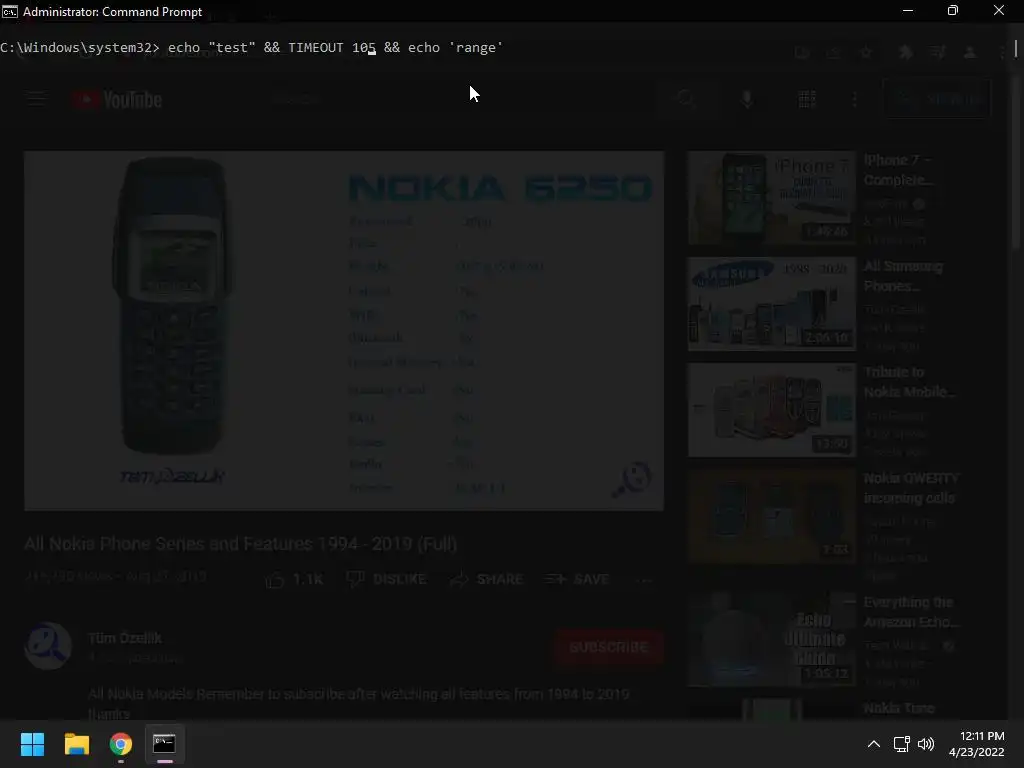1024x768 pixels.
Task: Open network status in the system tray
Action: pos(902,744)
